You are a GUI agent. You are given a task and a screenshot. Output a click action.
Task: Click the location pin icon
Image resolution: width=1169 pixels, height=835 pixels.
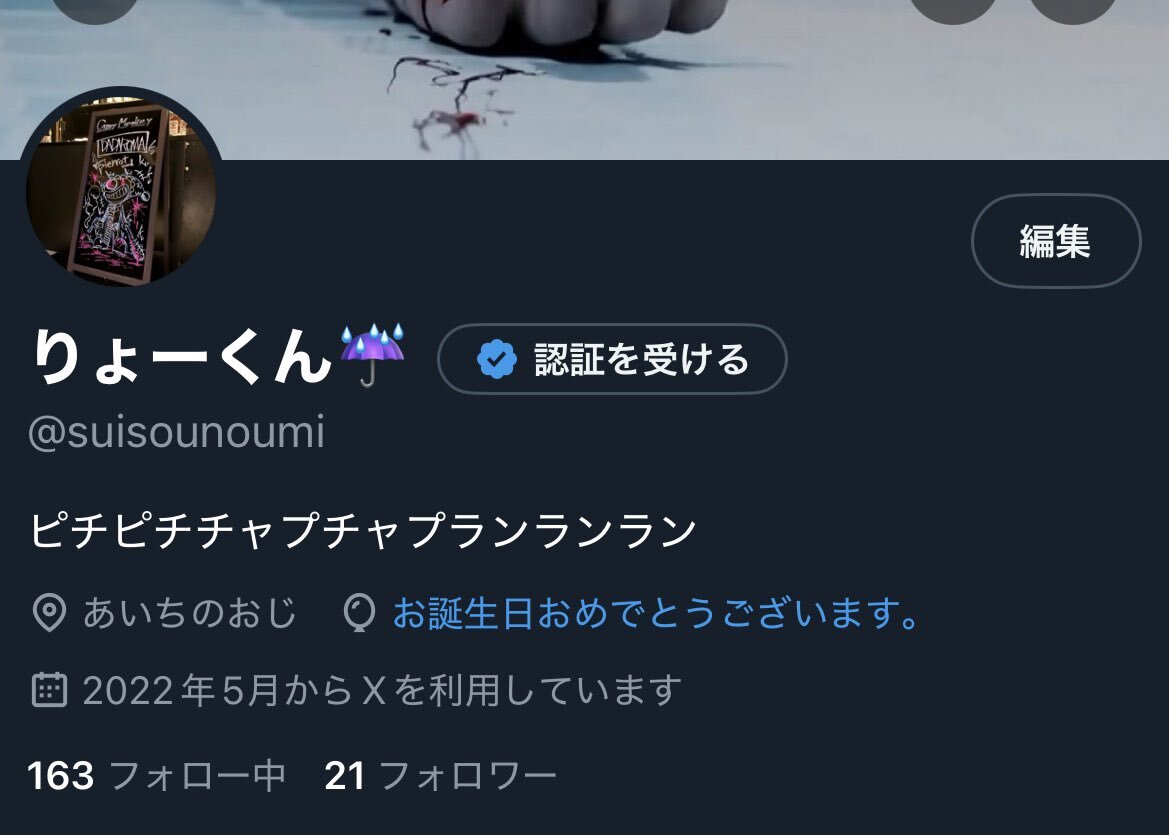50,613
